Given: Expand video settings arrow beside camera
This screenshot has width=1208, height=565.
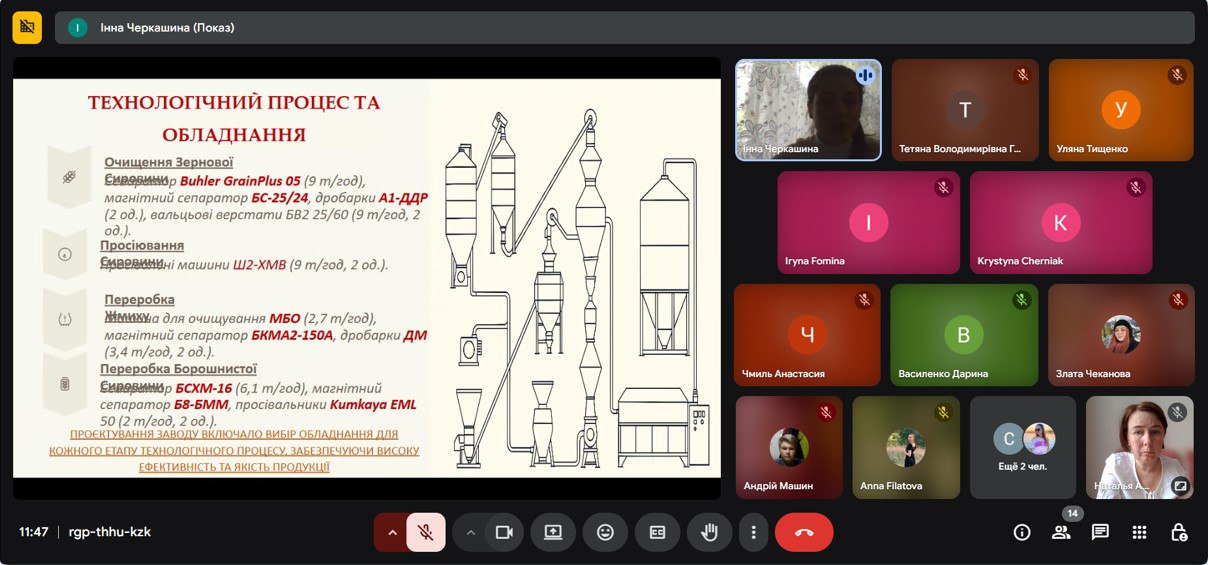Looking at the screenshot, I should tap(470, 532).
